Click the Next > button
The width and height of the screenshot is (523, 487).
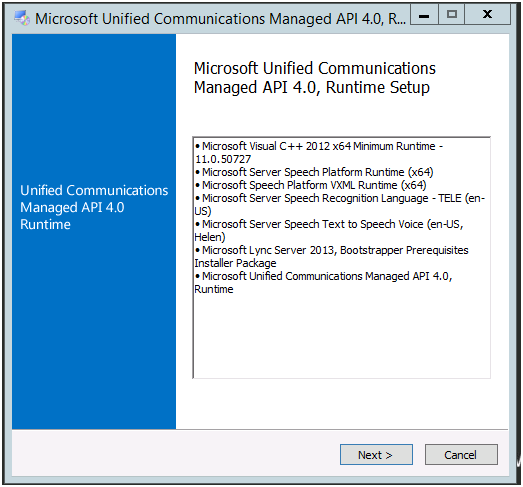376,454
